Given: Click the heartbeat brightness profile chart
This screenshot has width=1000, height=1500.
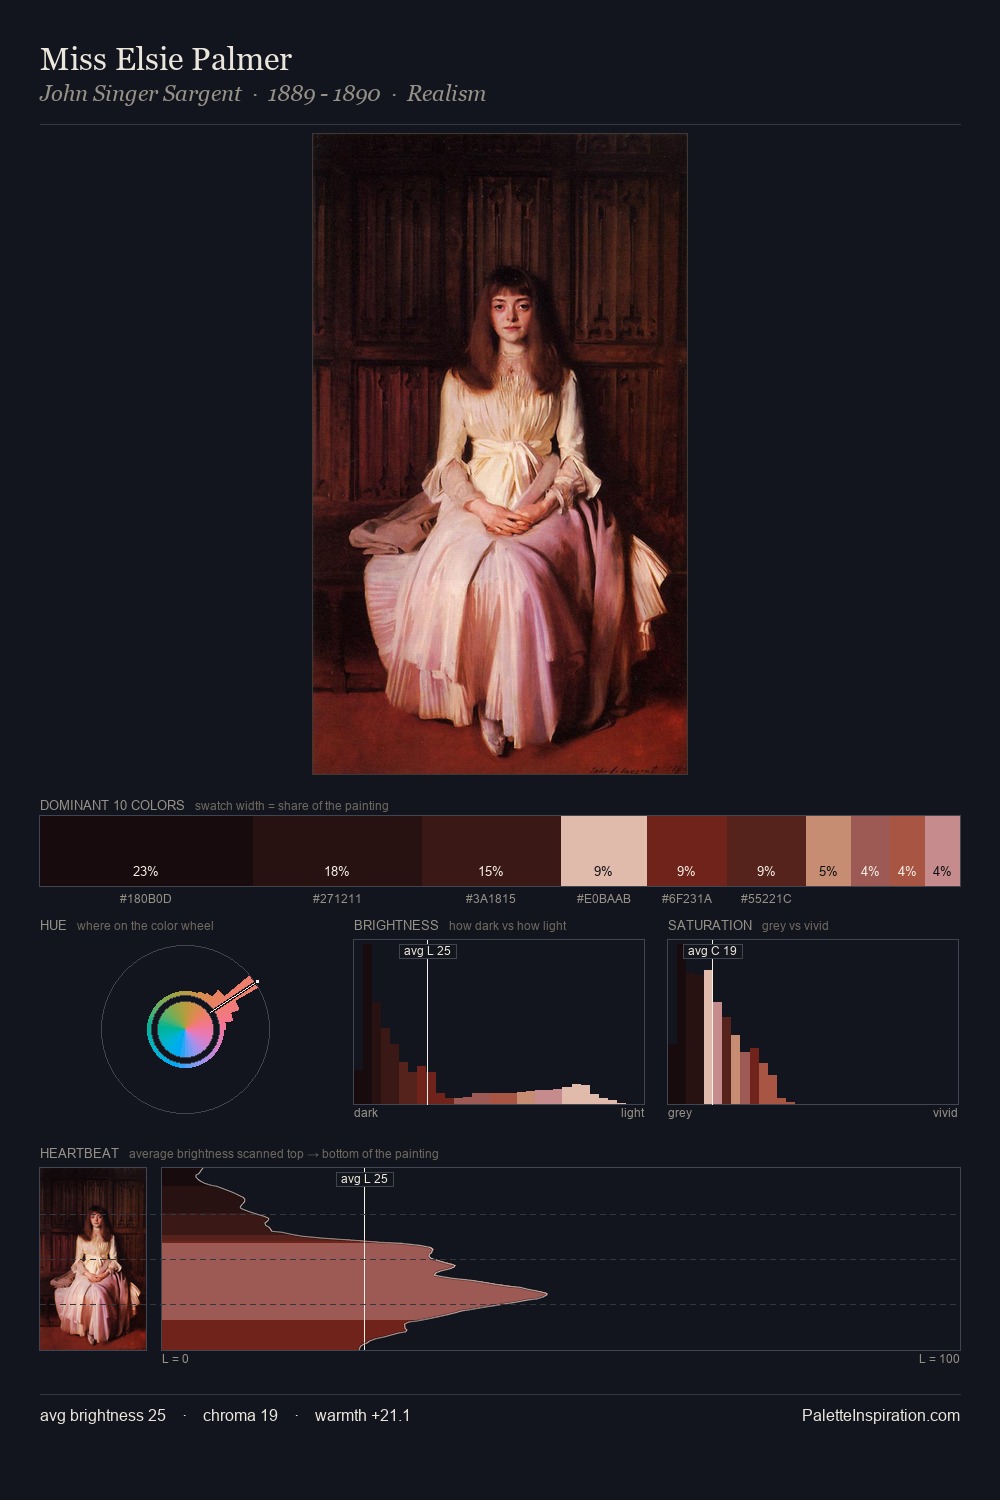Looking at the screenshot, I should 561,1259.
